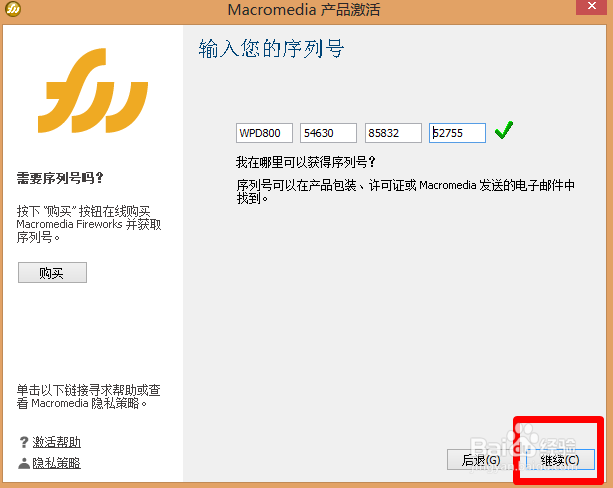613x488 pixels.
Task: Focus the serial number field containing WPD800
Action: coord(264,133)
